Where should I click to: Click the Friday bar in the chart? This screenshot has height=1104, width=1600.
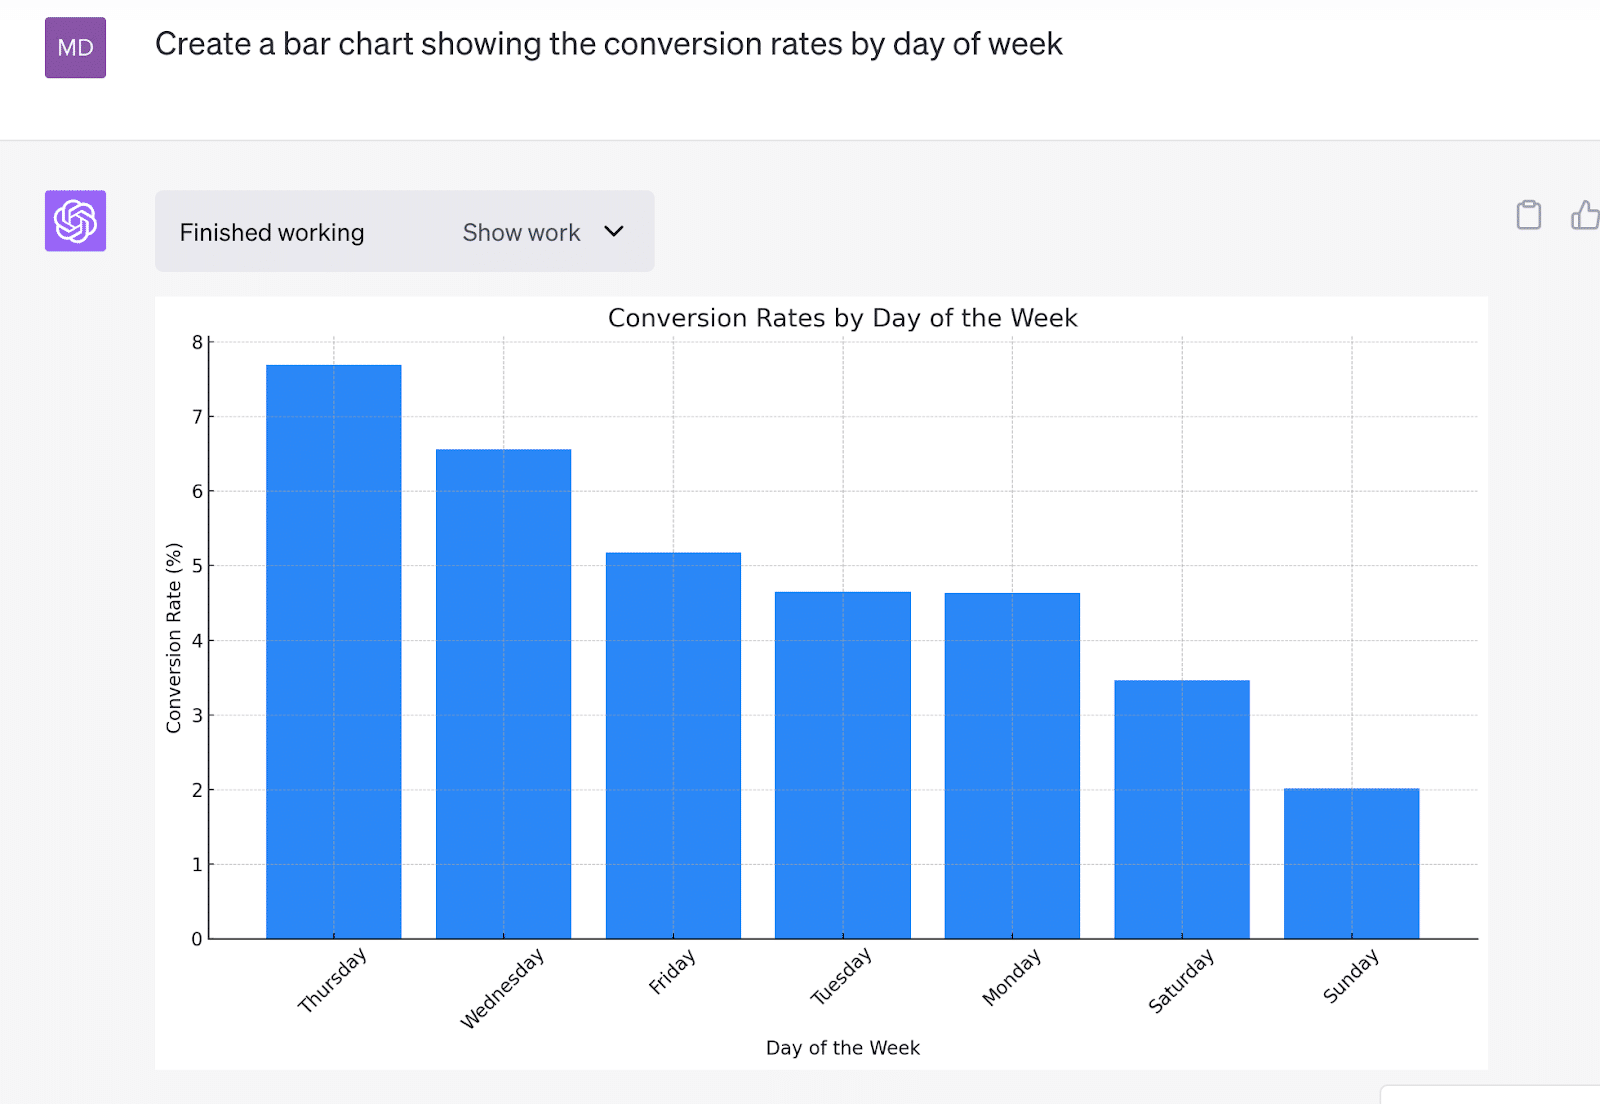(x=673, y=745)
